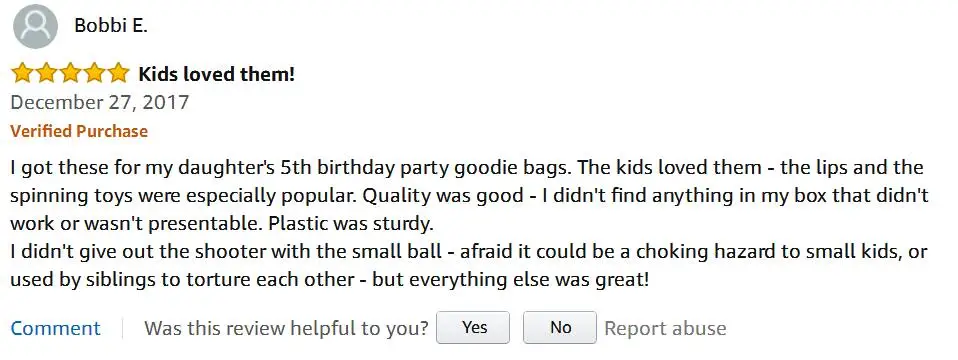Select the first rating star
The width and height of the screenshot is (958, 360).
click(22, 73)
